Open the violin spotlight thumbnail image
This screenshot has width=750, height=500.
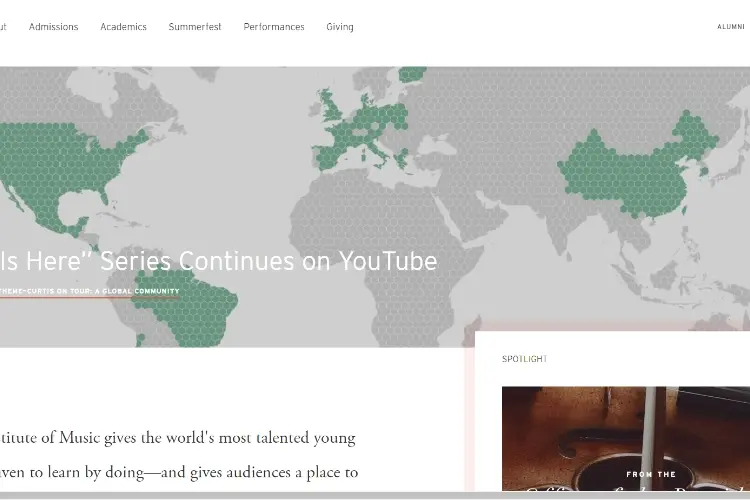click(626, 438)
